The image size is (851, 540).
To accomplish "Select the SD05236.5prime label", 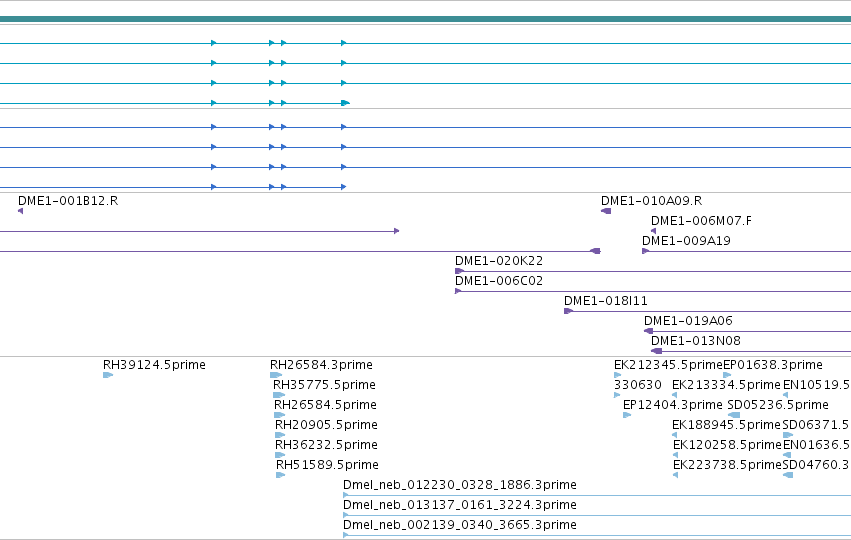I will (x=778, y=405).
